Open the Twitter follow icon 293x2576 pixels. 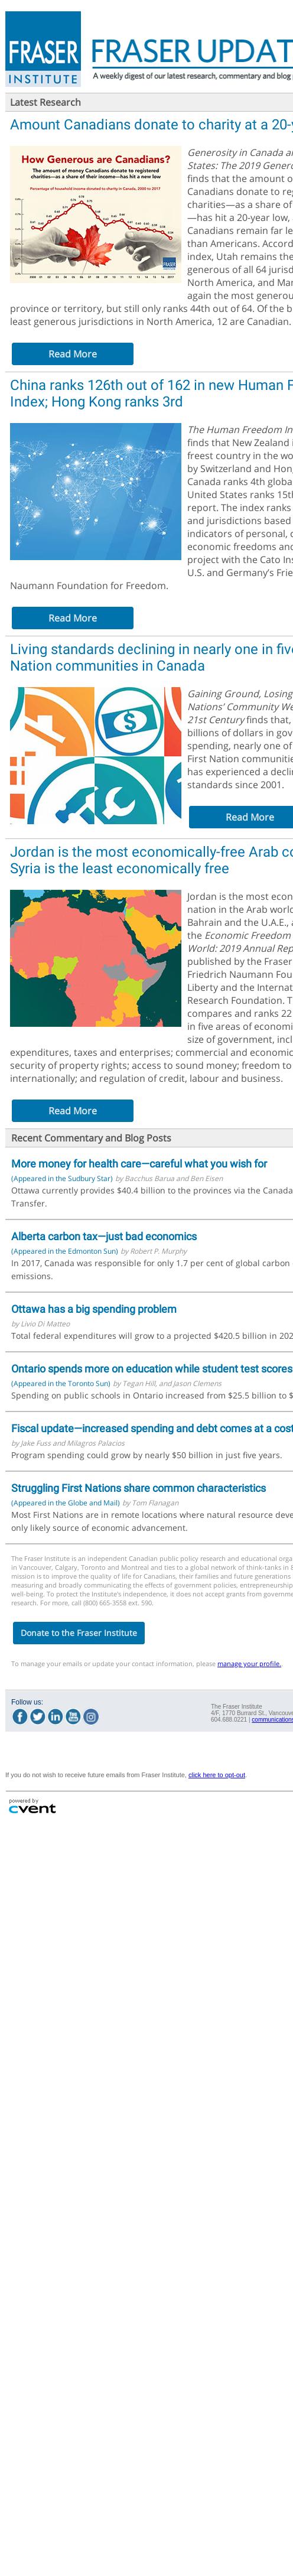pos(37,1716)
